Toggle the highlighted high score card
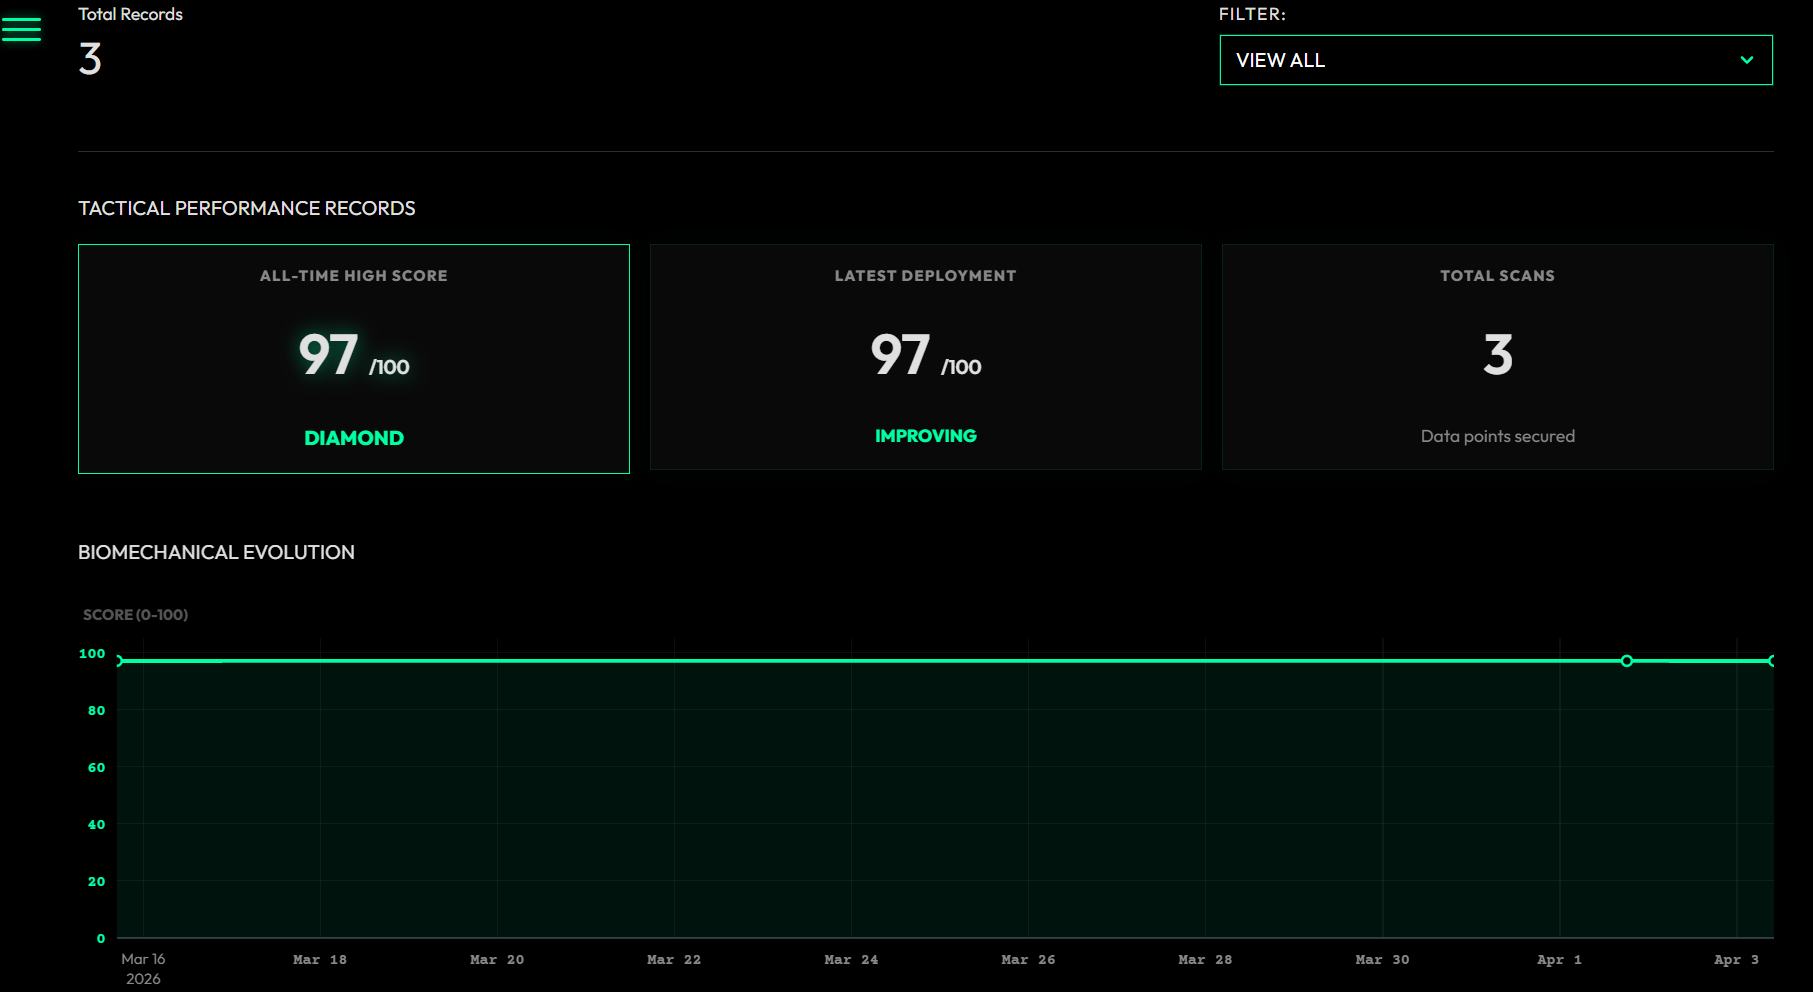 click(353, 358)
